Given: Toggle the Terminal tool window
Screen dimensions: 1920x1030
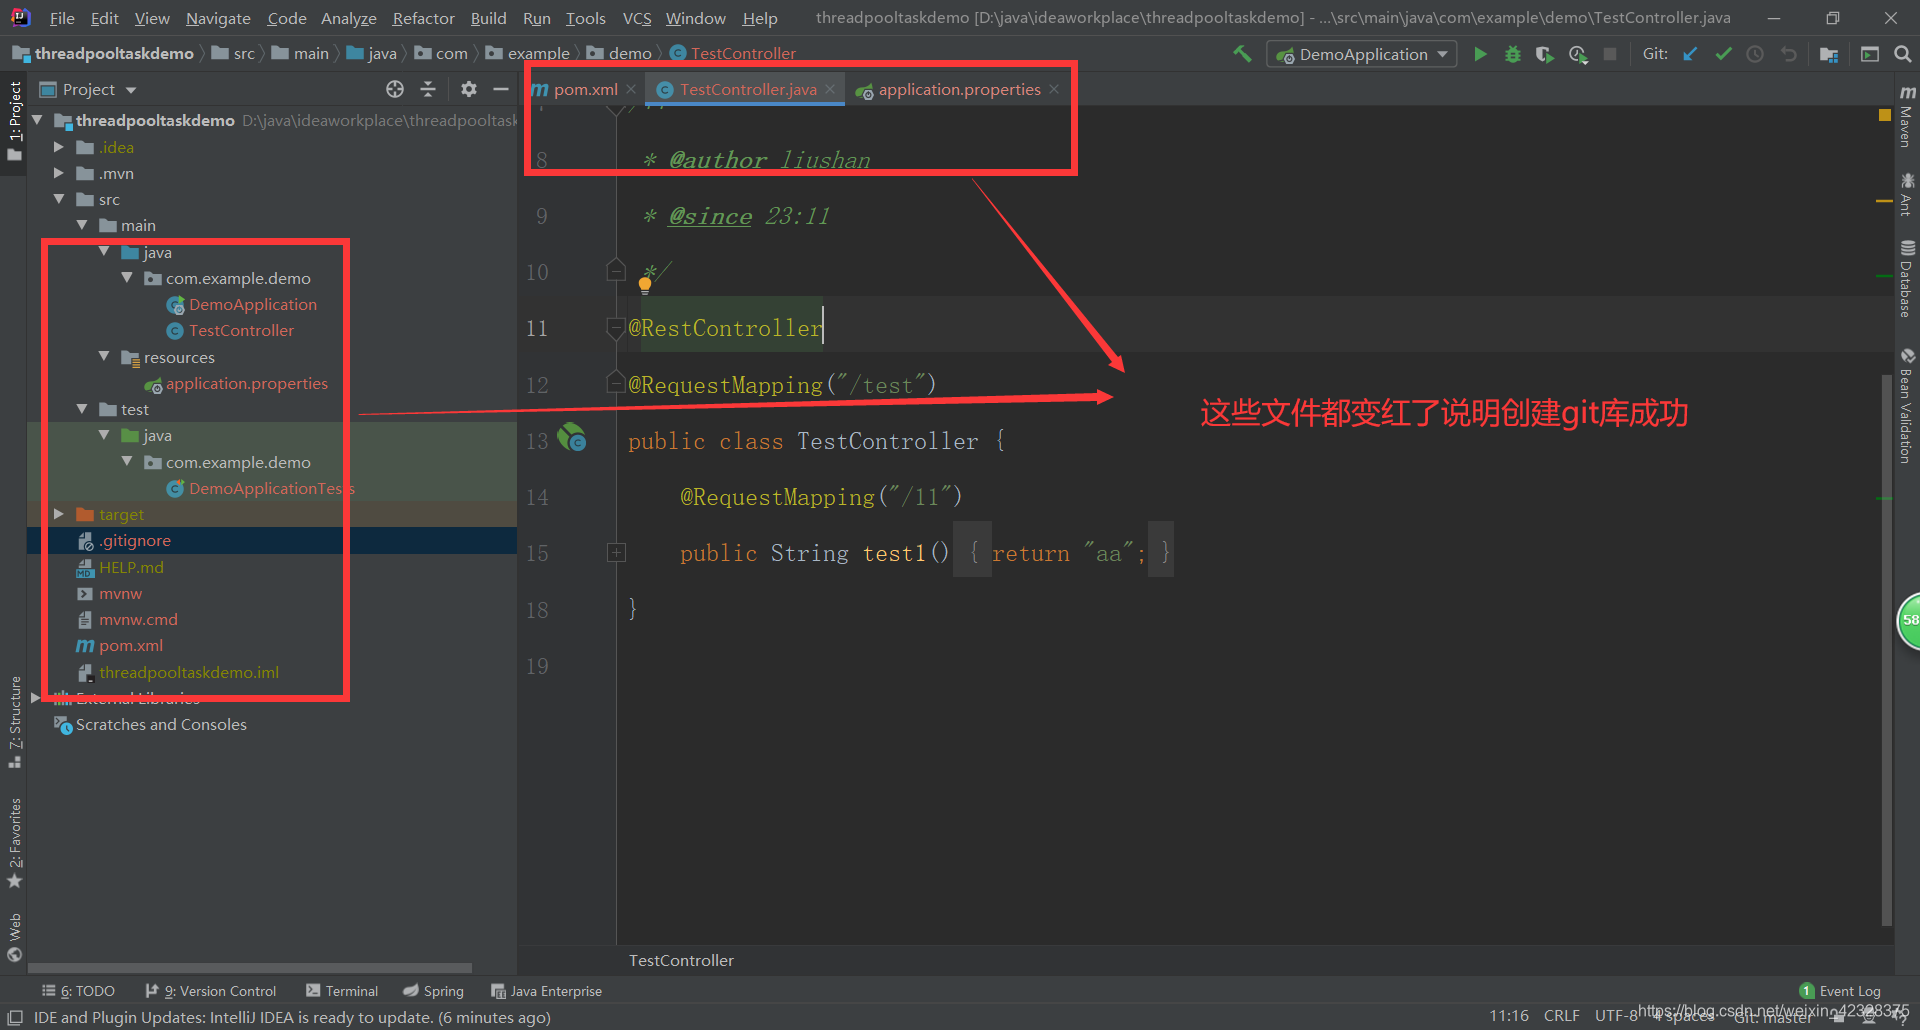Looking at the screenshot, I should (342, 991).
